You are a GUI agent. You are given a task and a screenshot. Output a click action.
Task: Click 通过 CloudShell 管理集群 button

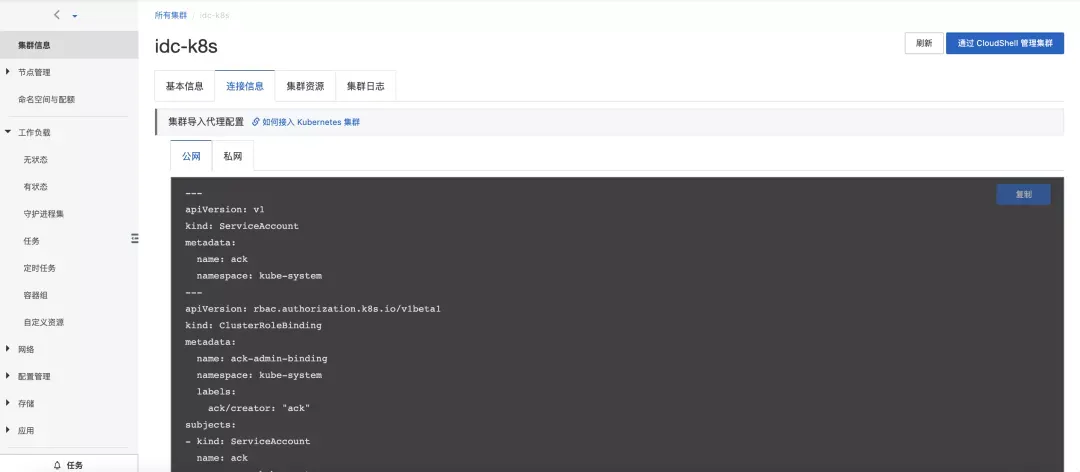pos(1005,43)
